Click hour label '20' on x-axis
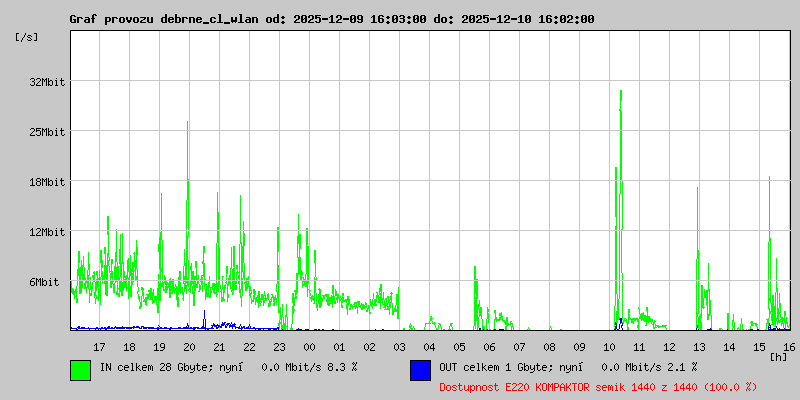 coord(189,347)
